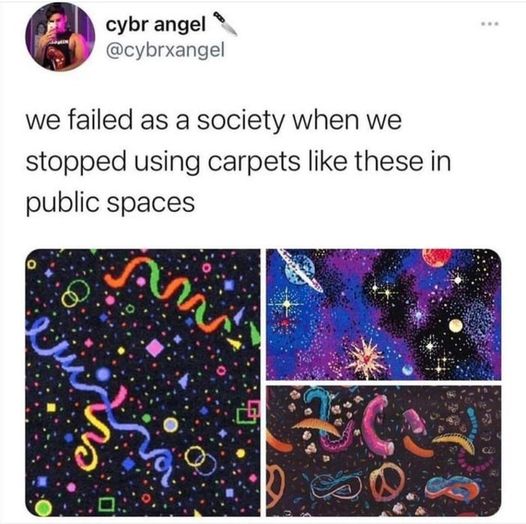Image resolution: width=526 pixels, height=524 pixels.
Task: Open the peace sign carpet image
Action: point(384,451)
